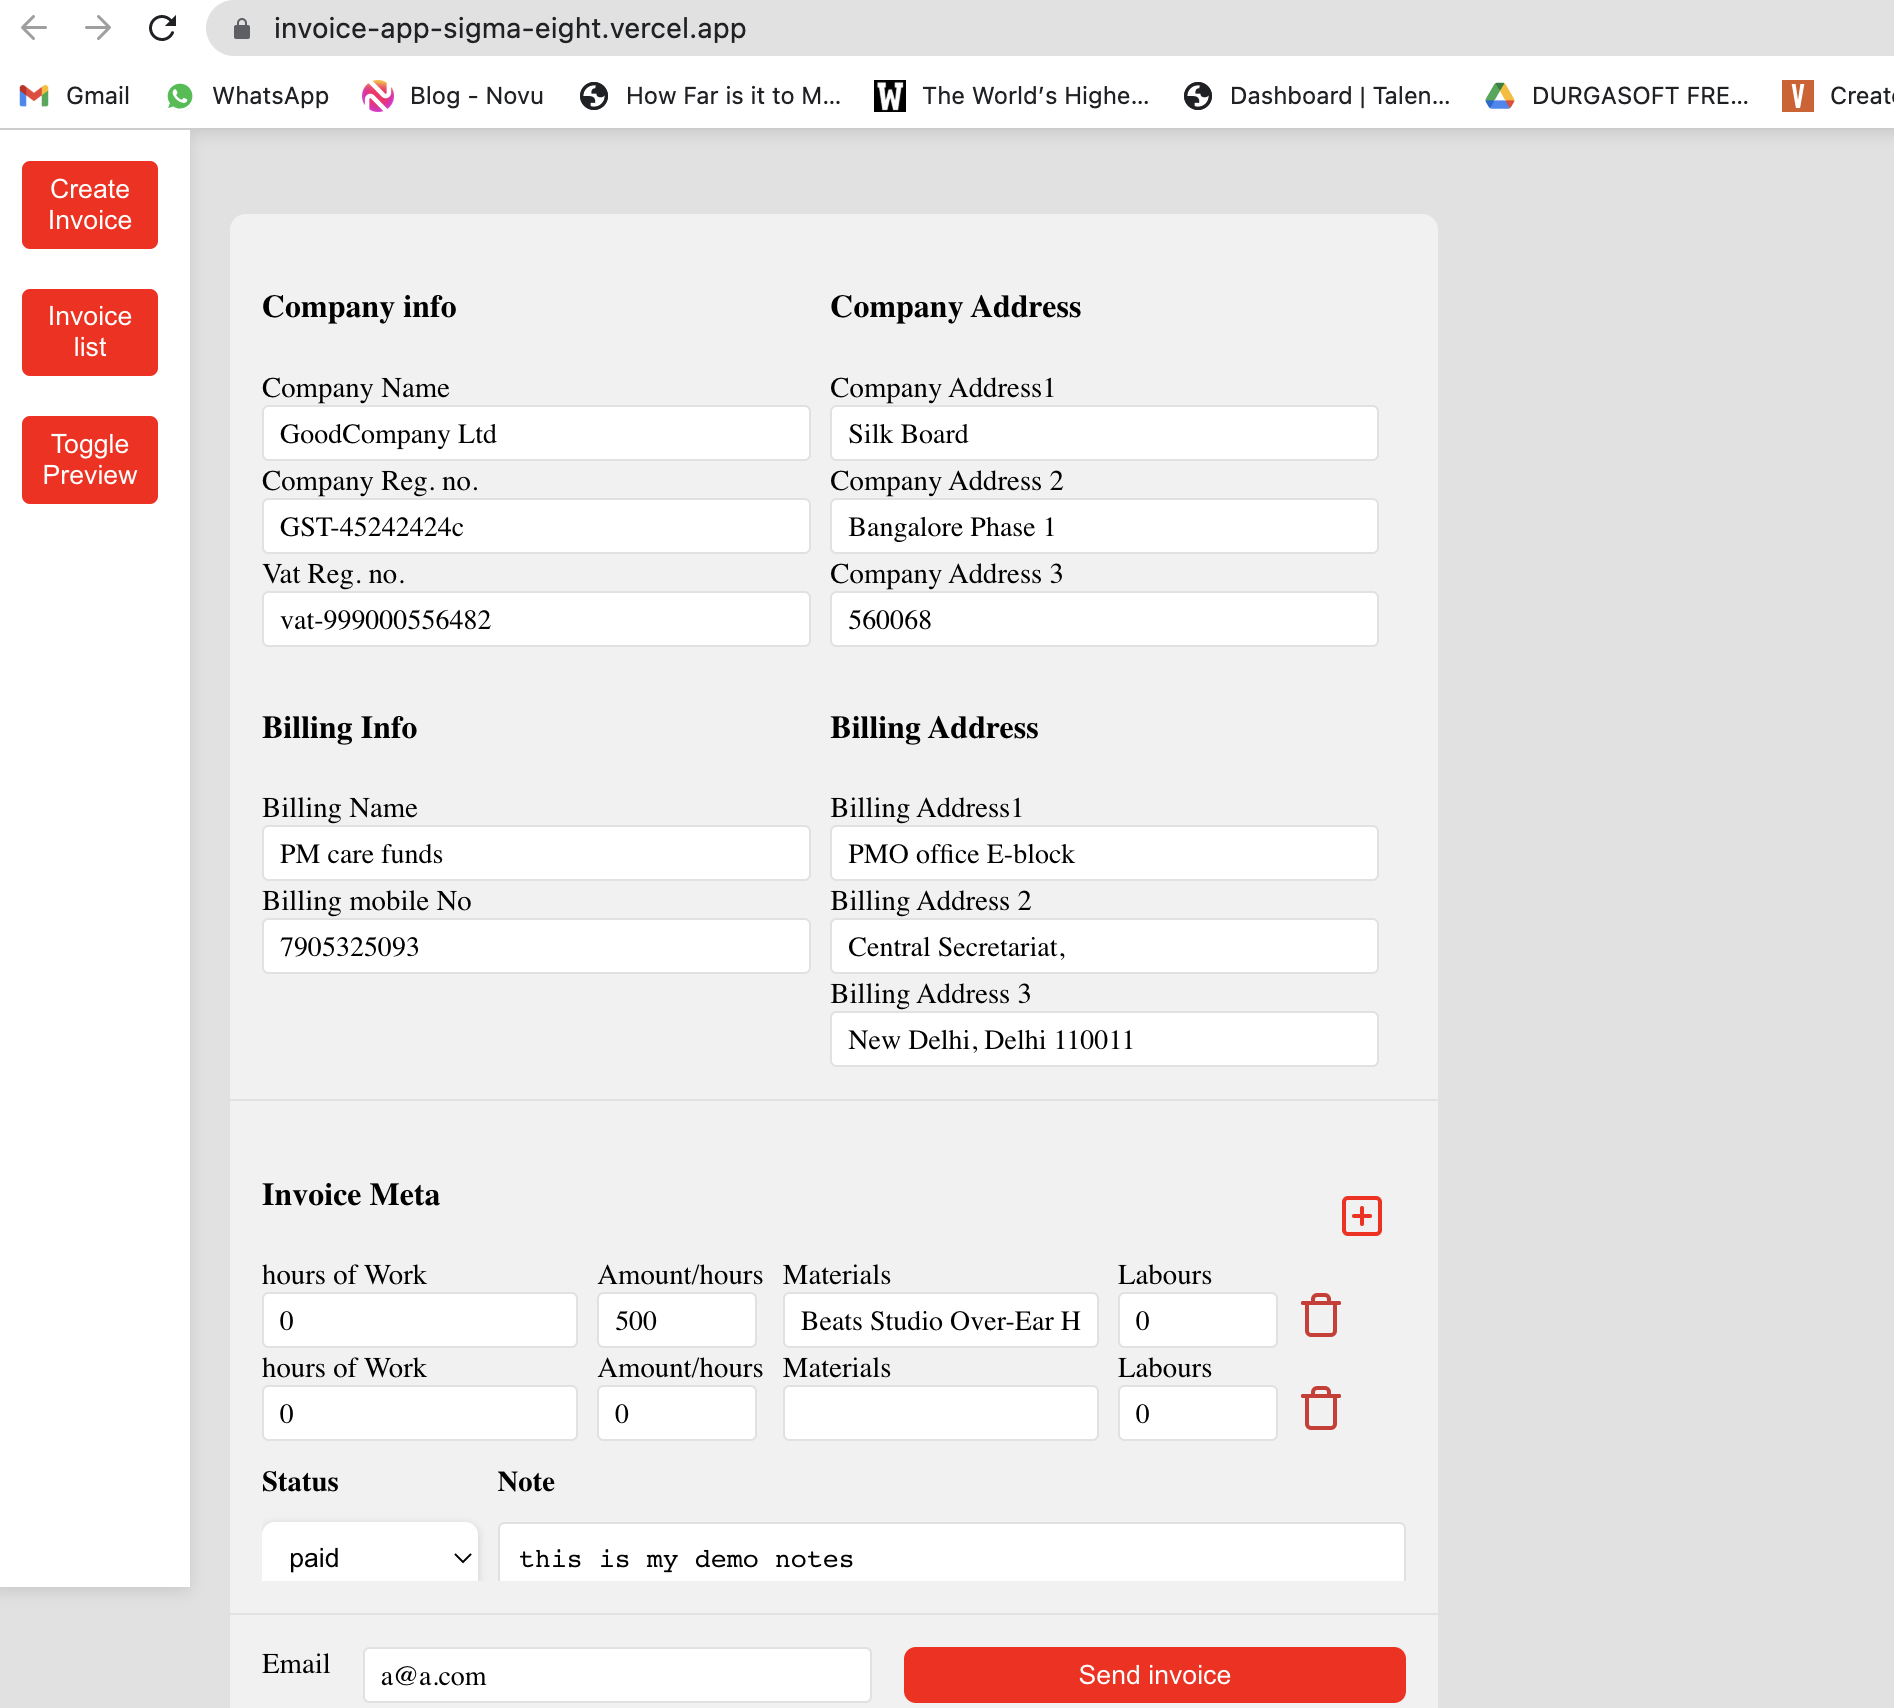The image size is (1894, 1708).
Task: Click Toggle Preview in the sidebar
Action: click(x=89, y=460)
